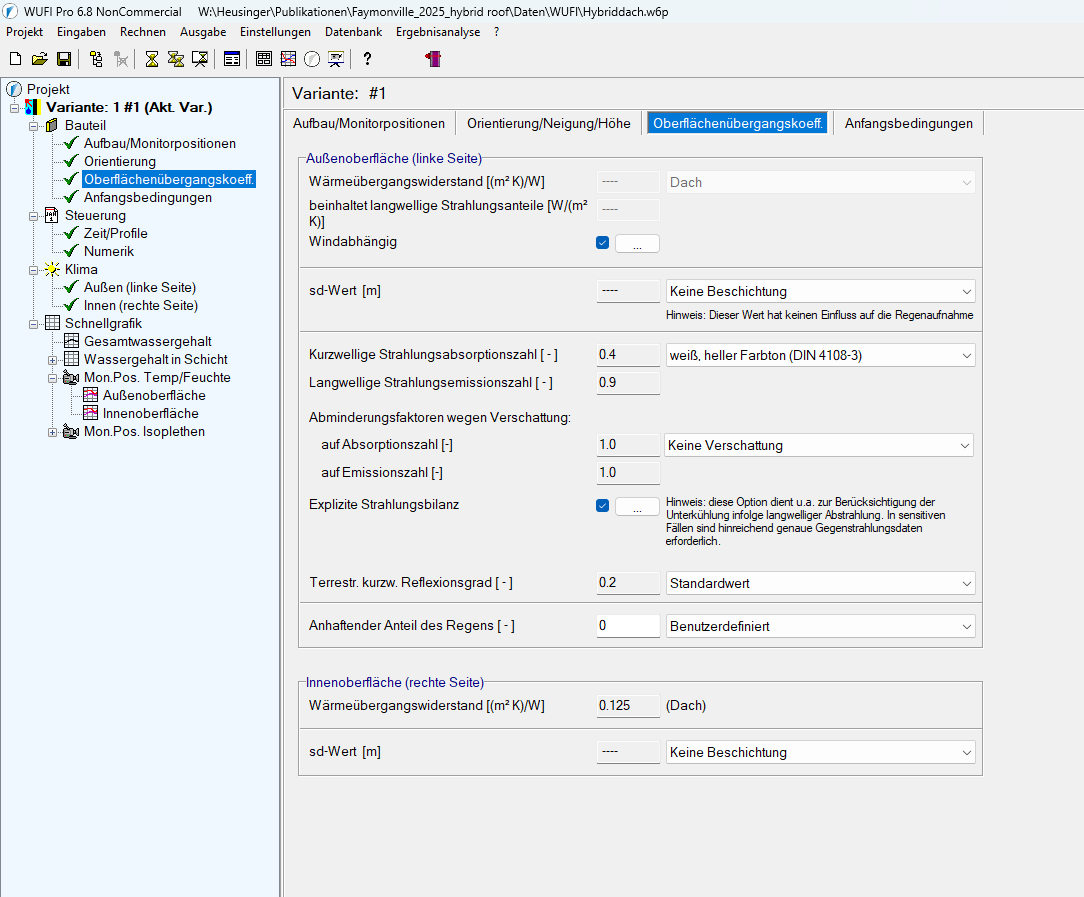Open a project file via folder icon
Image resolution: width=1084 pixels, height=897 pixels.
tap(39, 59)
